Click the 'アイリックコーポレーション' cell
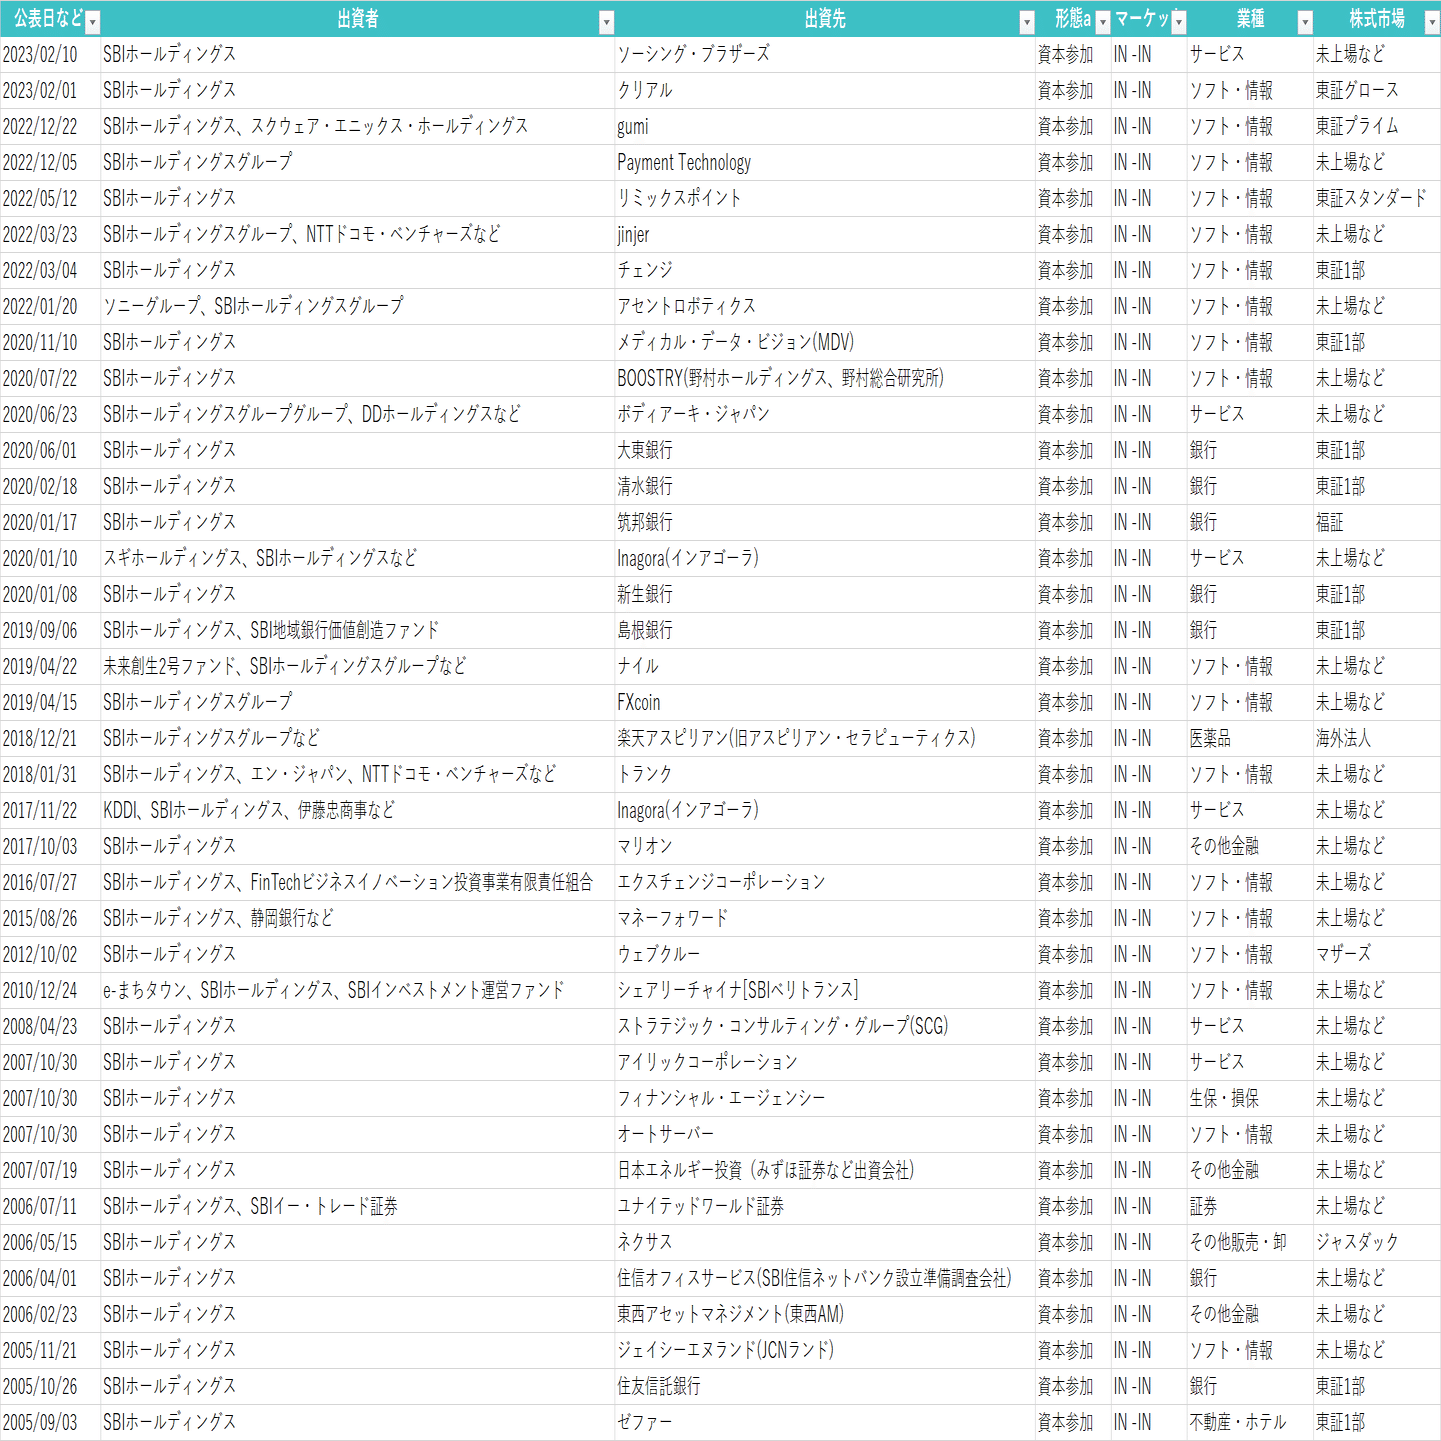Screen dimensions: 1441x1441 point(825,1063)
